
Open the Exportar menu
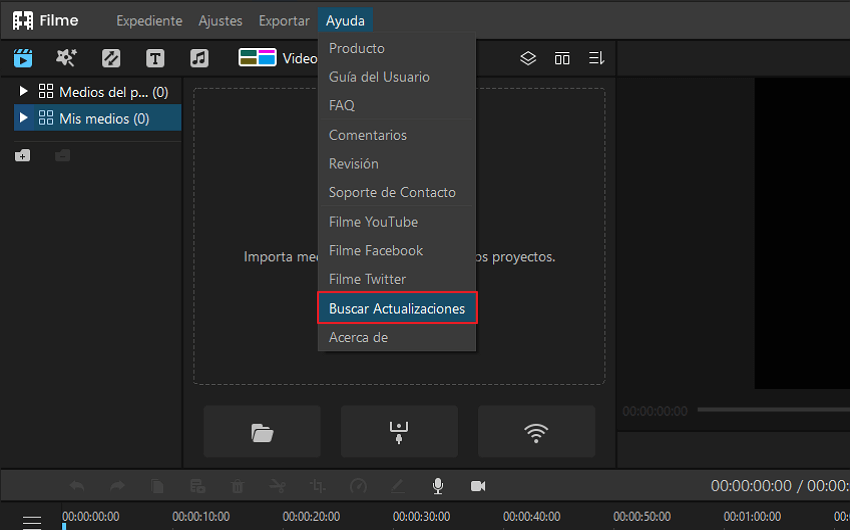click(284, 21)
